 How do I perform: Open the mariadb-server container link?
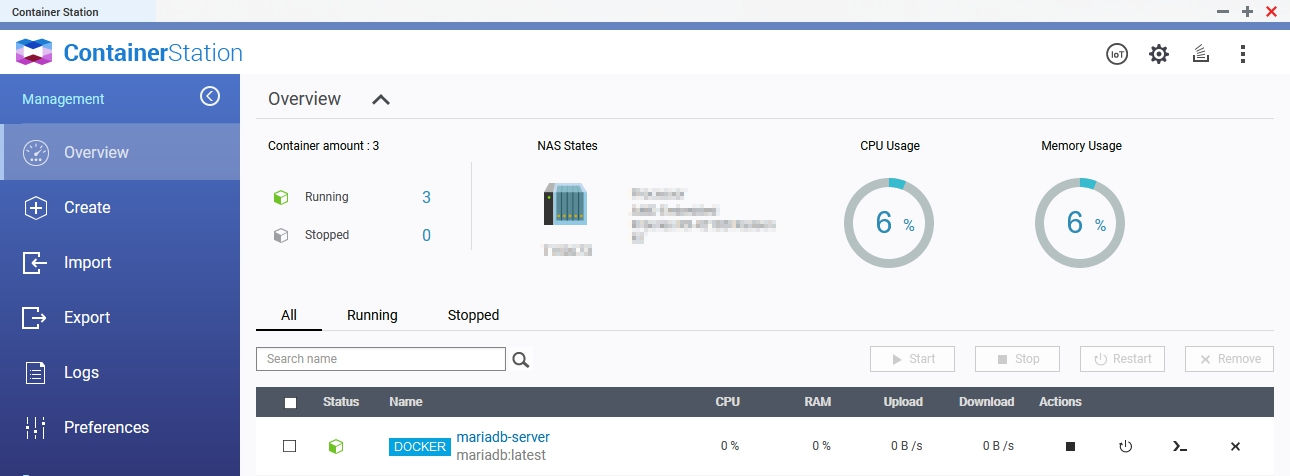503,437
